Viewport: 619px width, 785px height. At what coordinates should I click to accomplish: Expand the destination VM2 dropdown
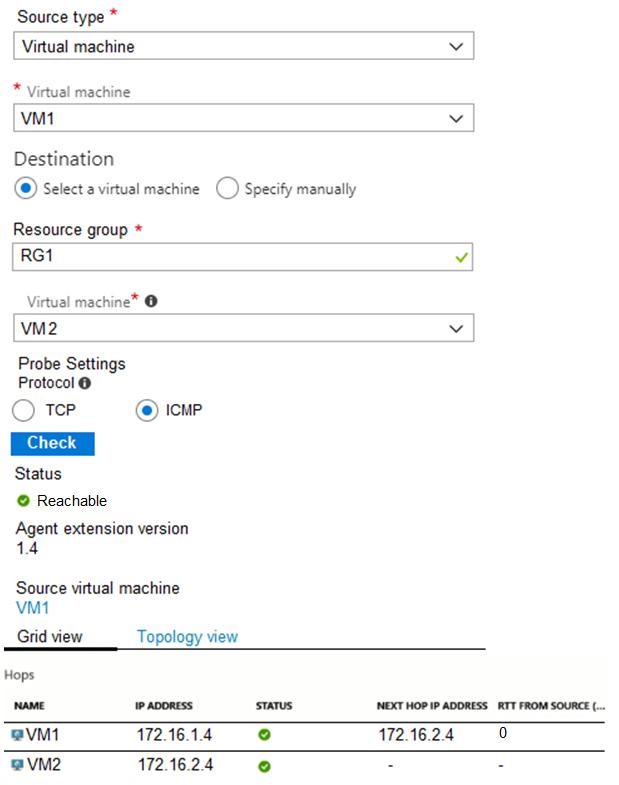(244, 328)
